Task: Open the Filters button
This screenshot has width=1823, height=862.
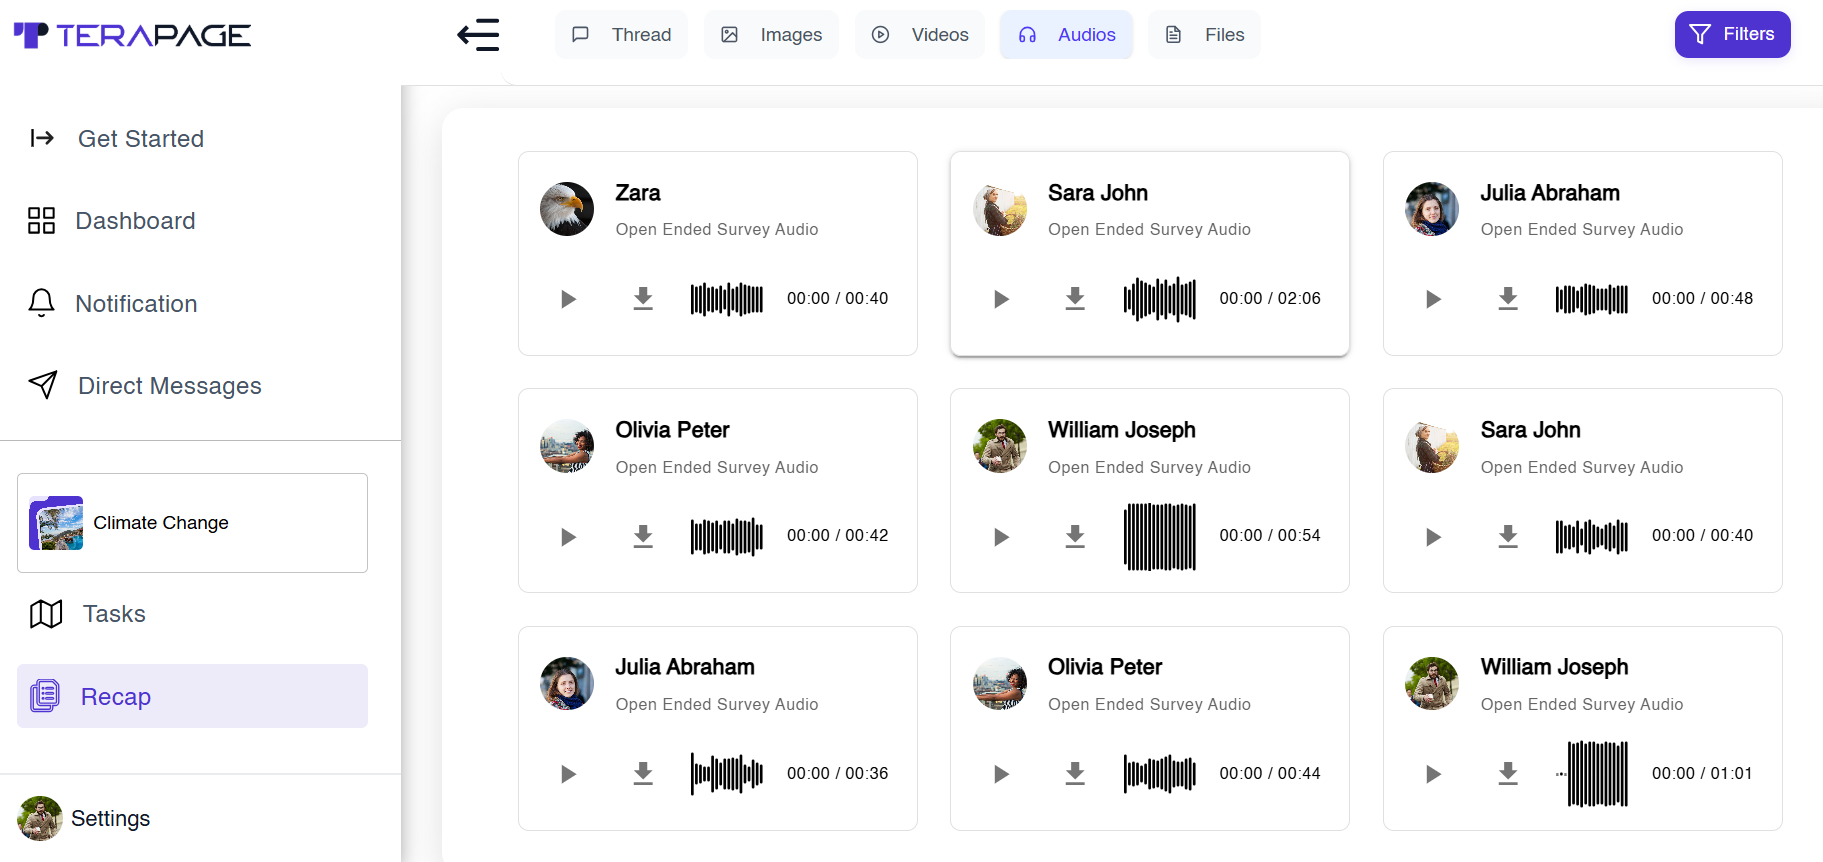Action: coord(1732,35)
